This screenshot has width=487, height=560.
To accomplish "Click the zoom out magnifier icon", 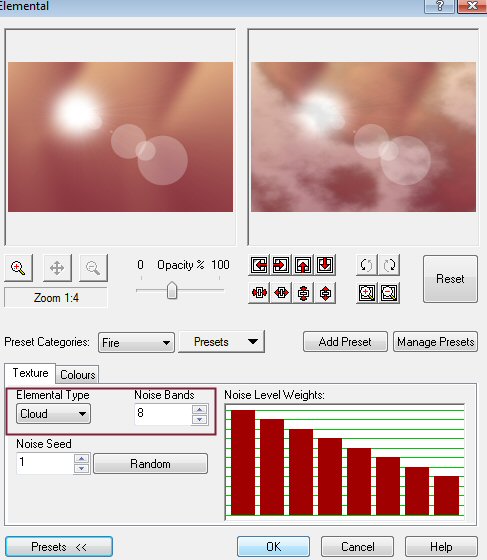I will tap(93, 268).
